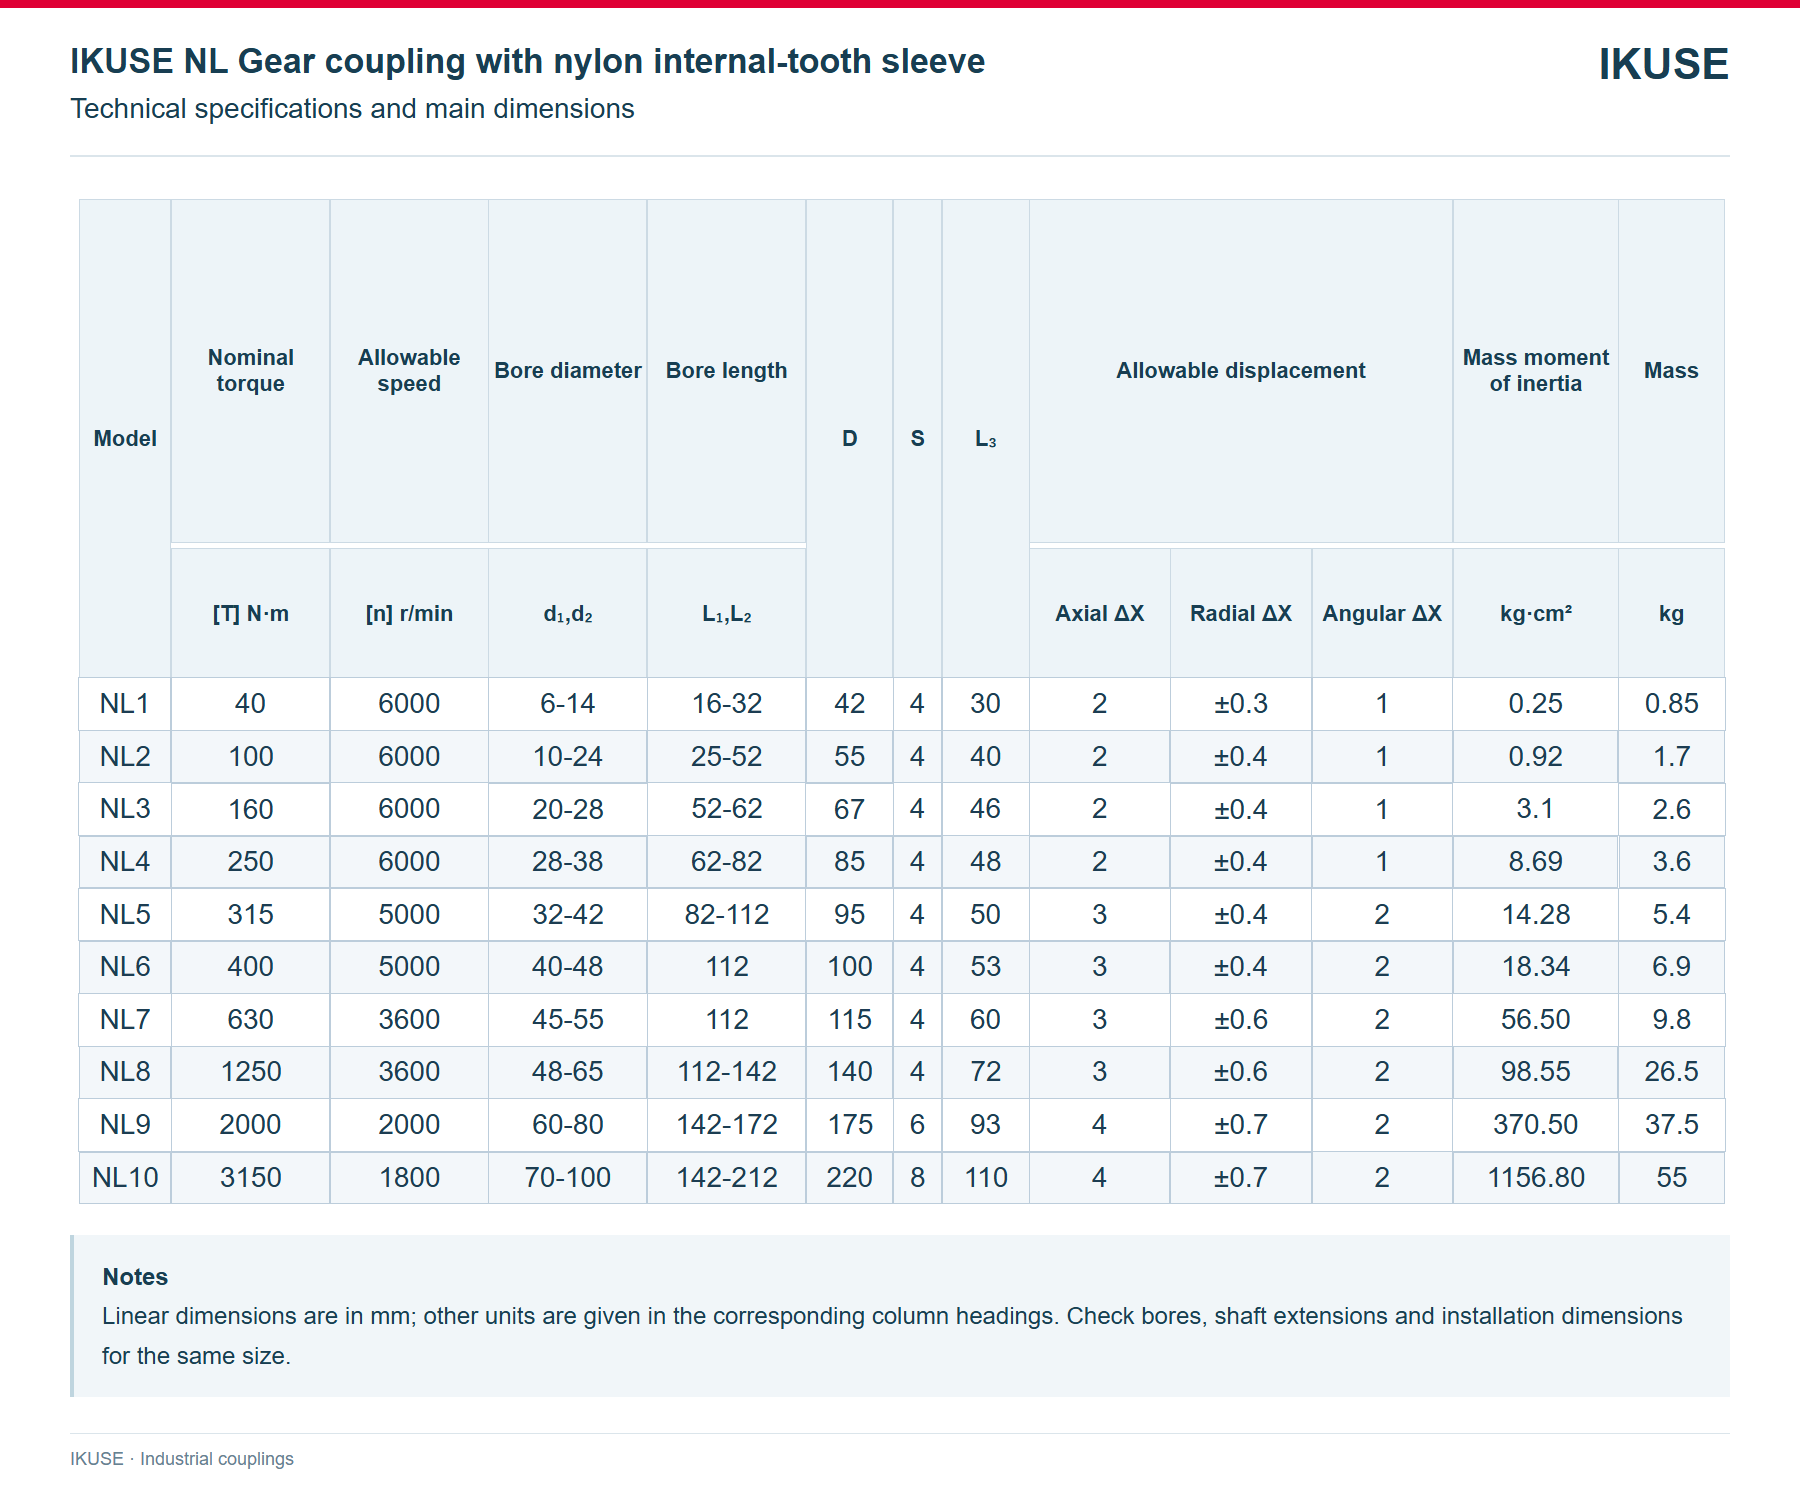Select the NL4 model cell
This screenshot has height=1503, width=1800.
pos(125,861)
